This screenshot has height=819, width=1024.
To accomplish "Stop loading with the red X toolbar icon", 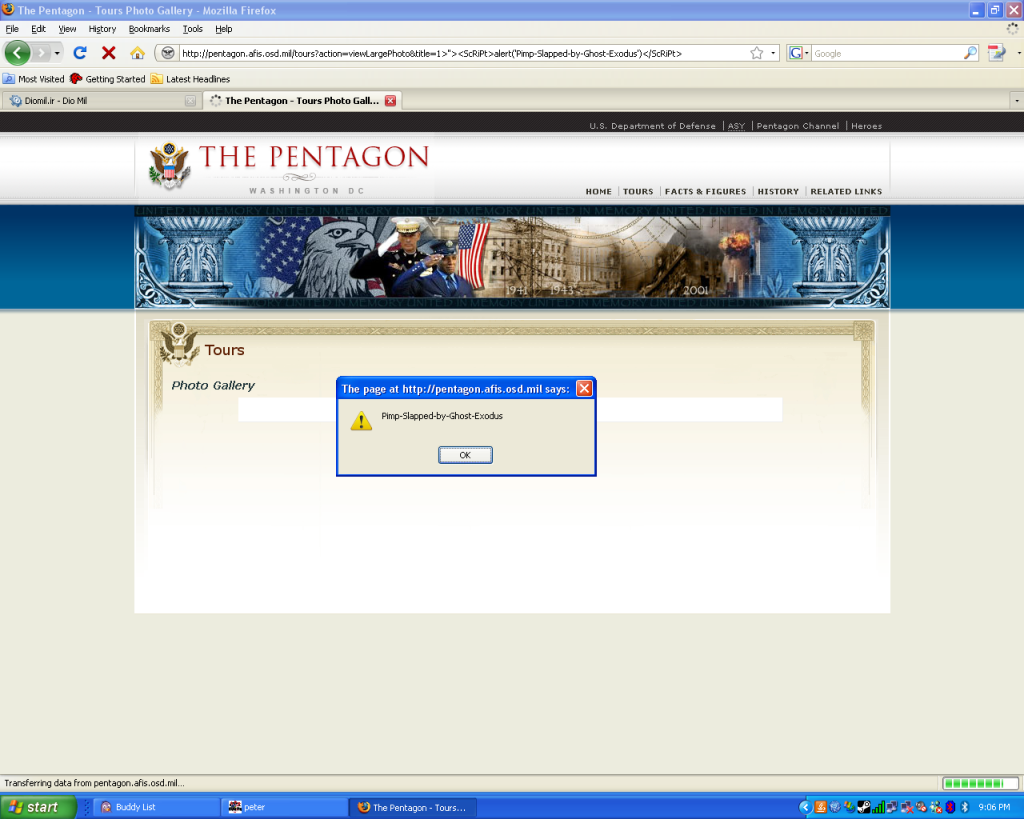I will click(108, 53).
